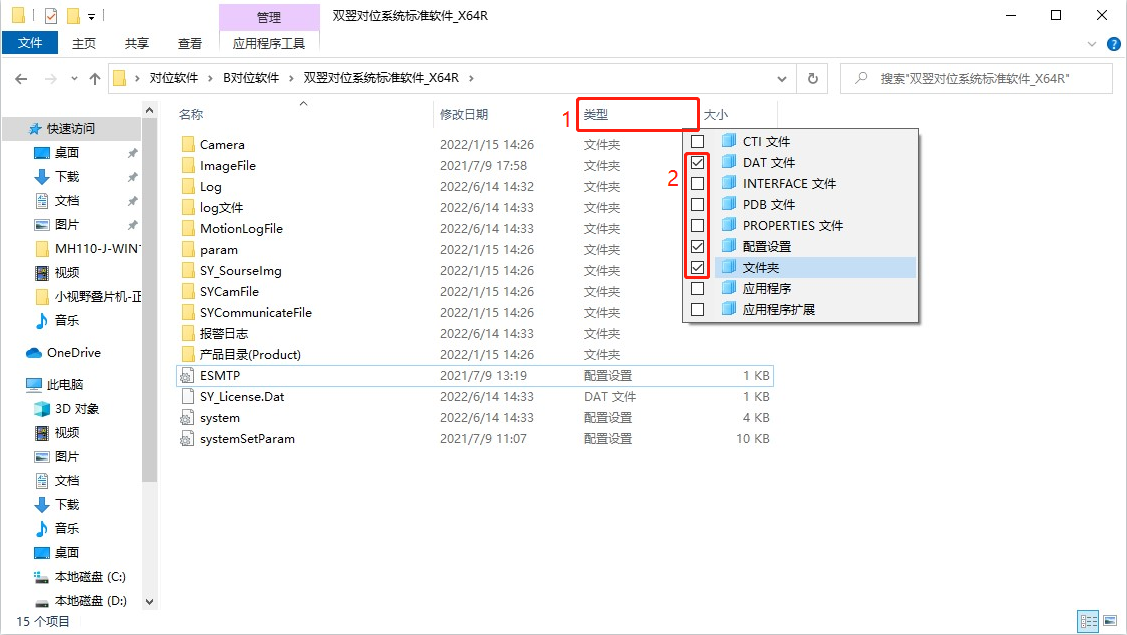Enable the 应用程序扩展 filter checkbox

click(698, 310)
